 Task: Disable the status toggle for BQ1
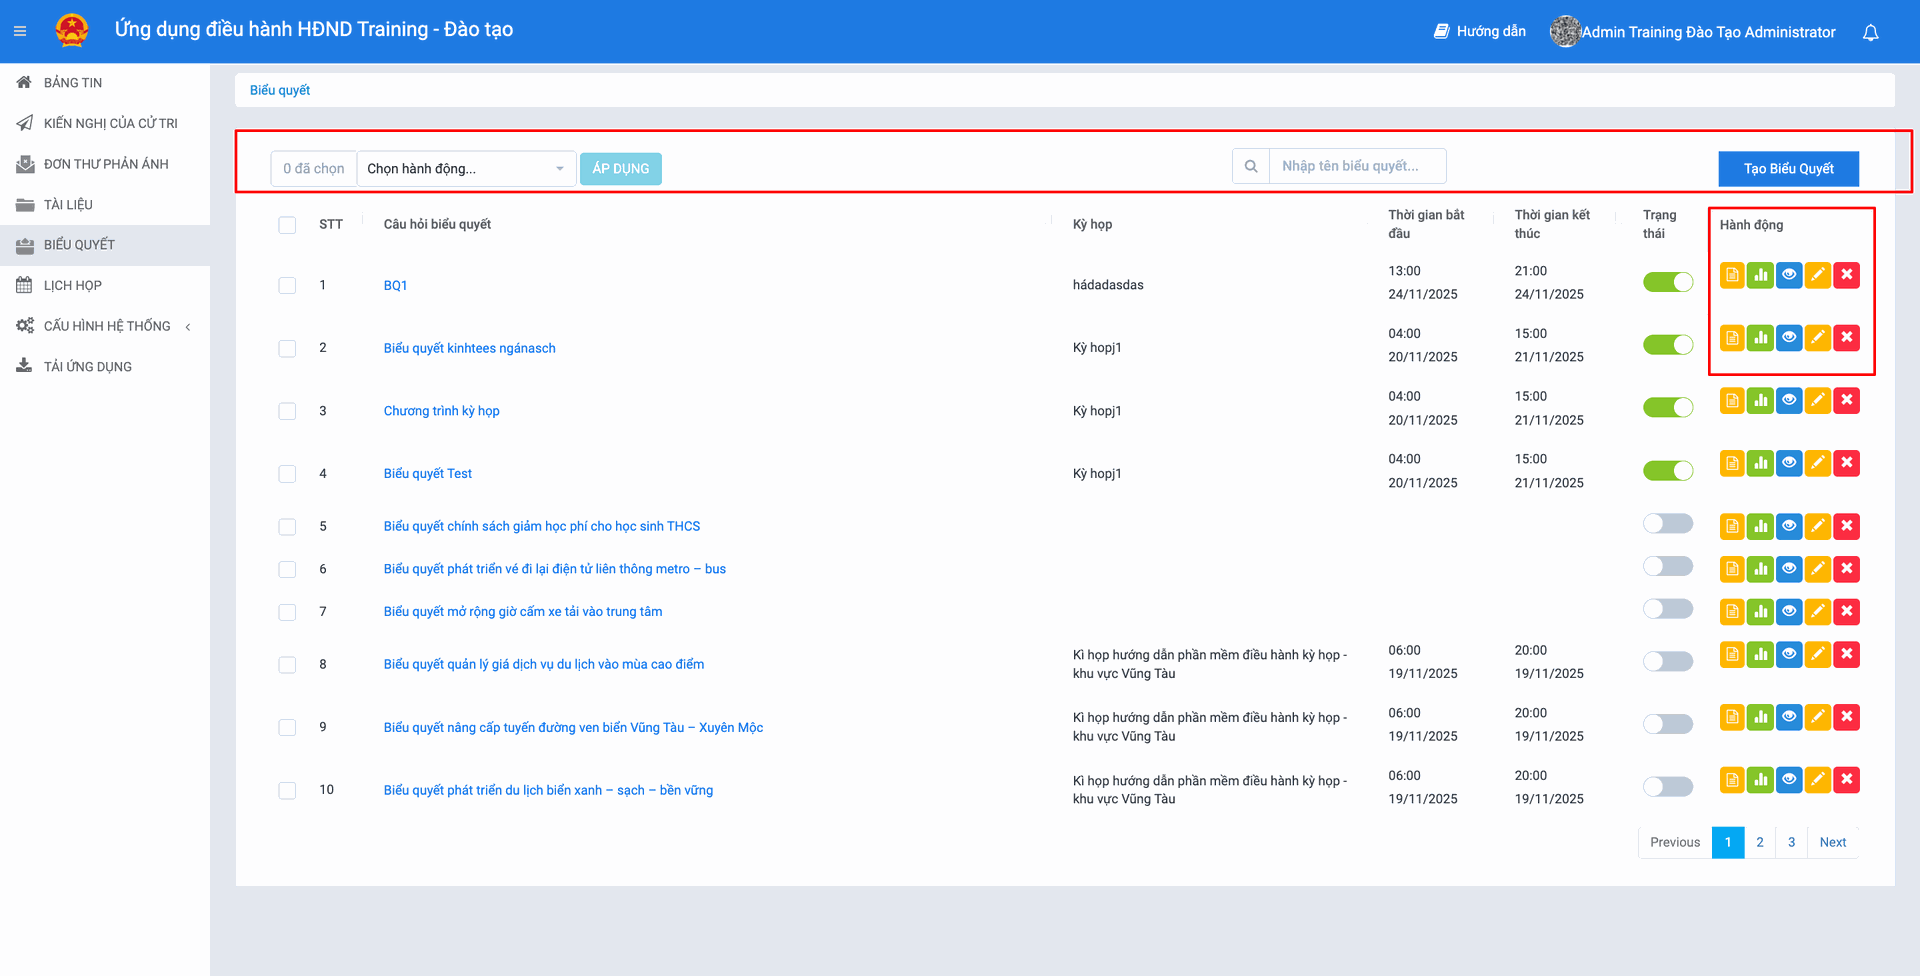(x=1667, y=283)
